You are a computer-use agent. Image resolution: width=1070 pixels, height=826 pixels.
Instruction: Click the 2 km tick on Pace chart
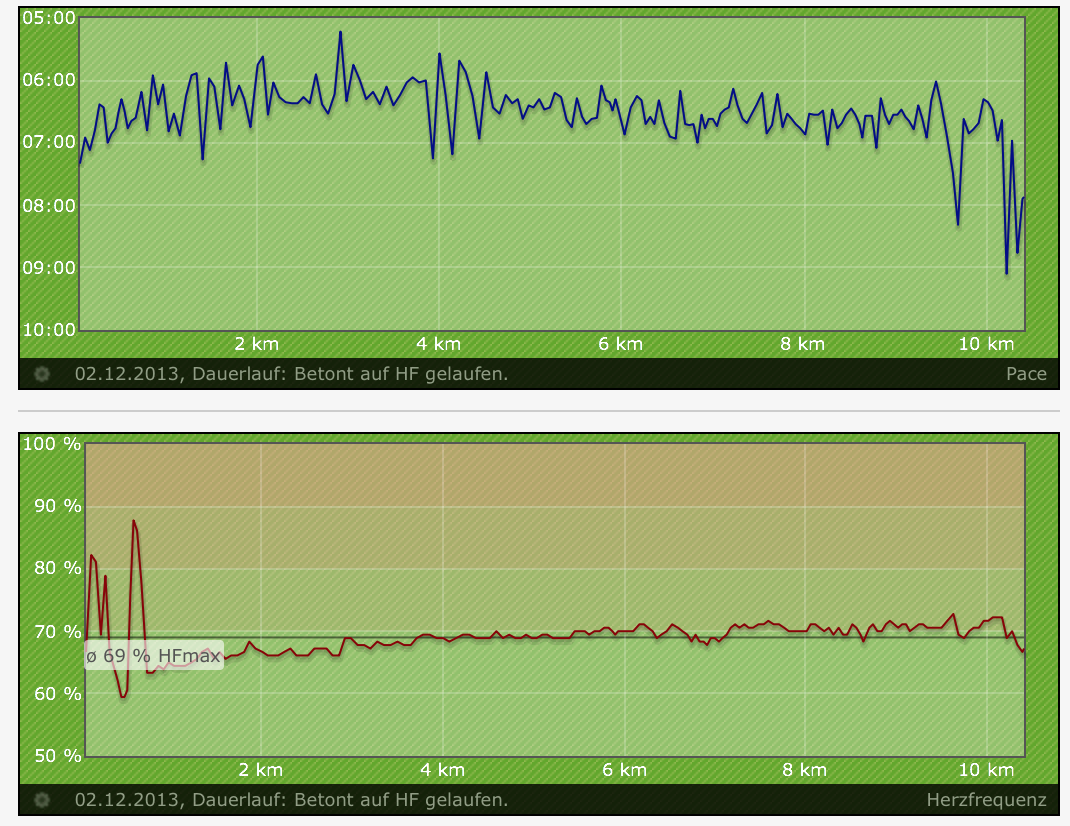pos(257,344)
